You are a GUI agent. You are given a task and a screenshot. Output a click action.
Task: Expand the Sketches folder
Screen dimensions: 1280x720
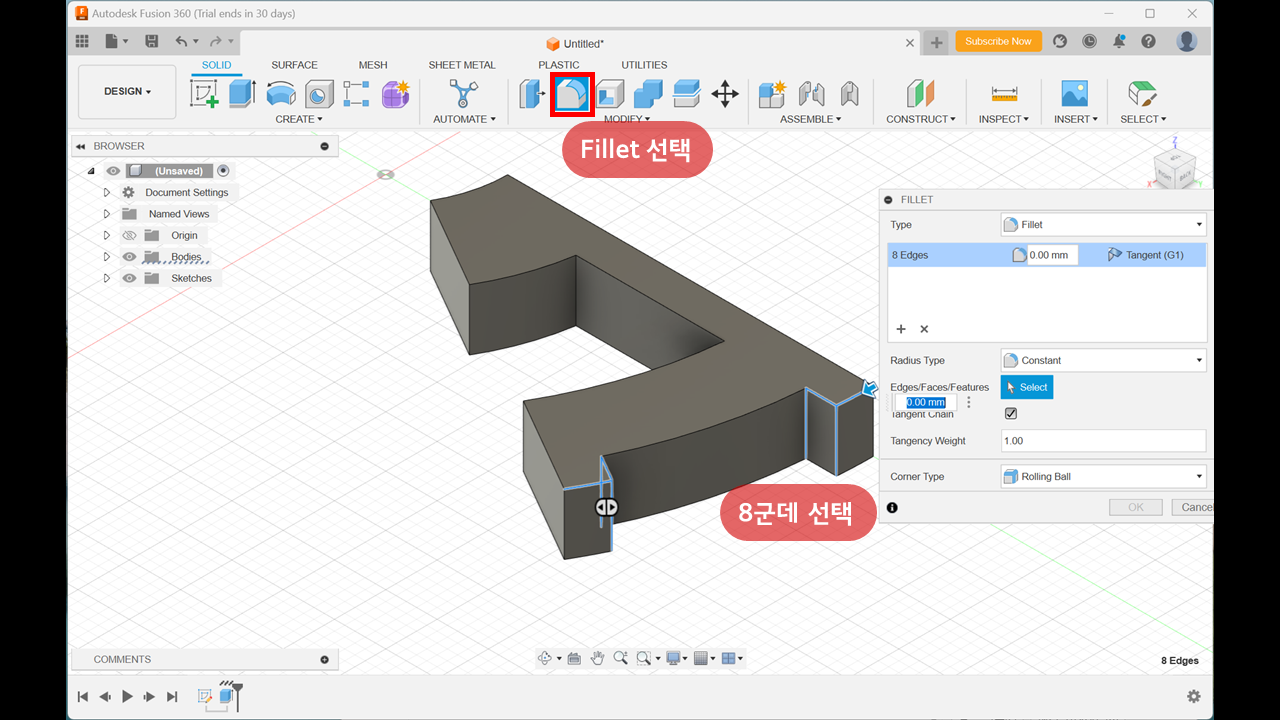[107, 278]
